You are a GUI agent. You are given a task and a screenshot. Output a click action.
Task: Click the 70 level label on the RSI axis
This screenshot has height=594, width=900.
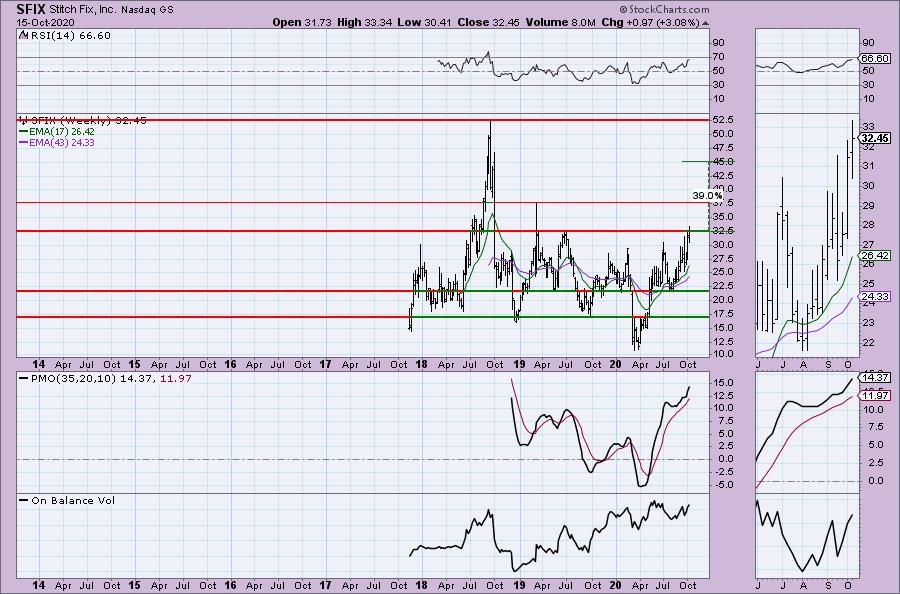[719, 57]
